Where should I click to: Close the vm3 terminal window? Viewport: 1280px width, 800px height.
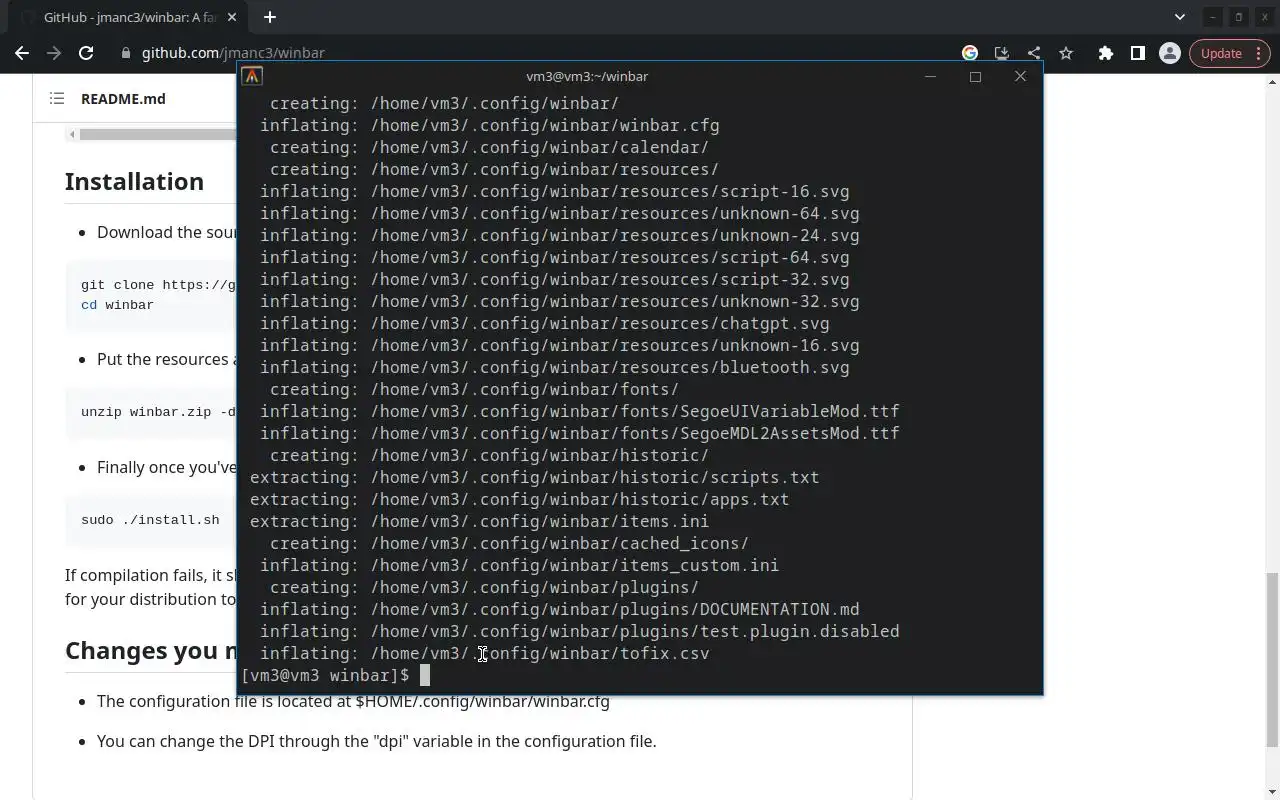1020,76
